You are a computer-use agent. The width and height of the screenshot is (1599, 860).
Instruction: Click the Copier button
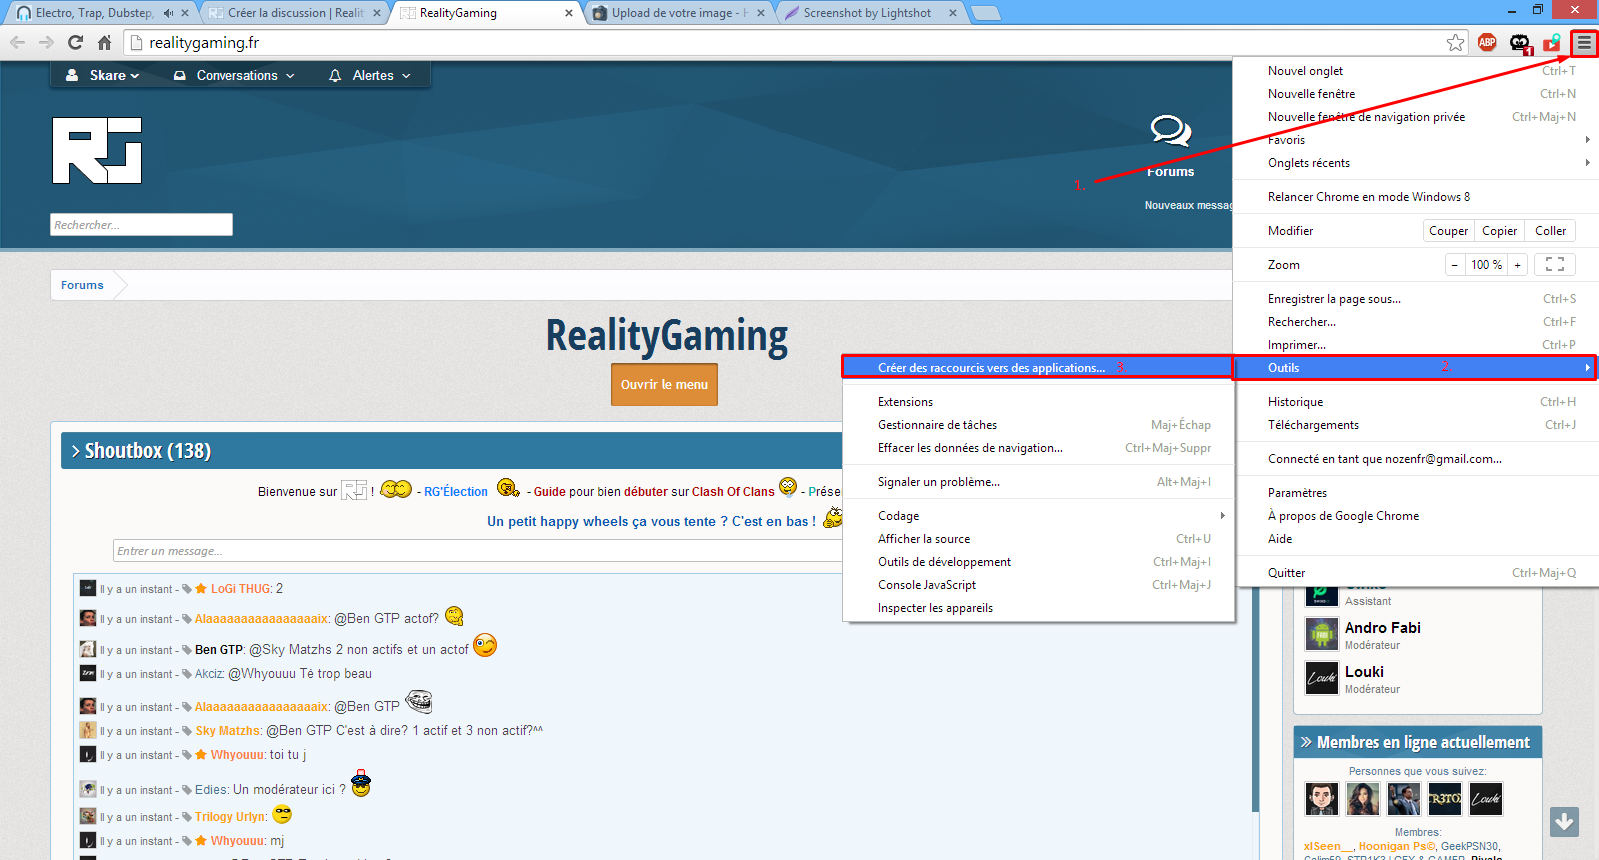(x=1499, y=231)
